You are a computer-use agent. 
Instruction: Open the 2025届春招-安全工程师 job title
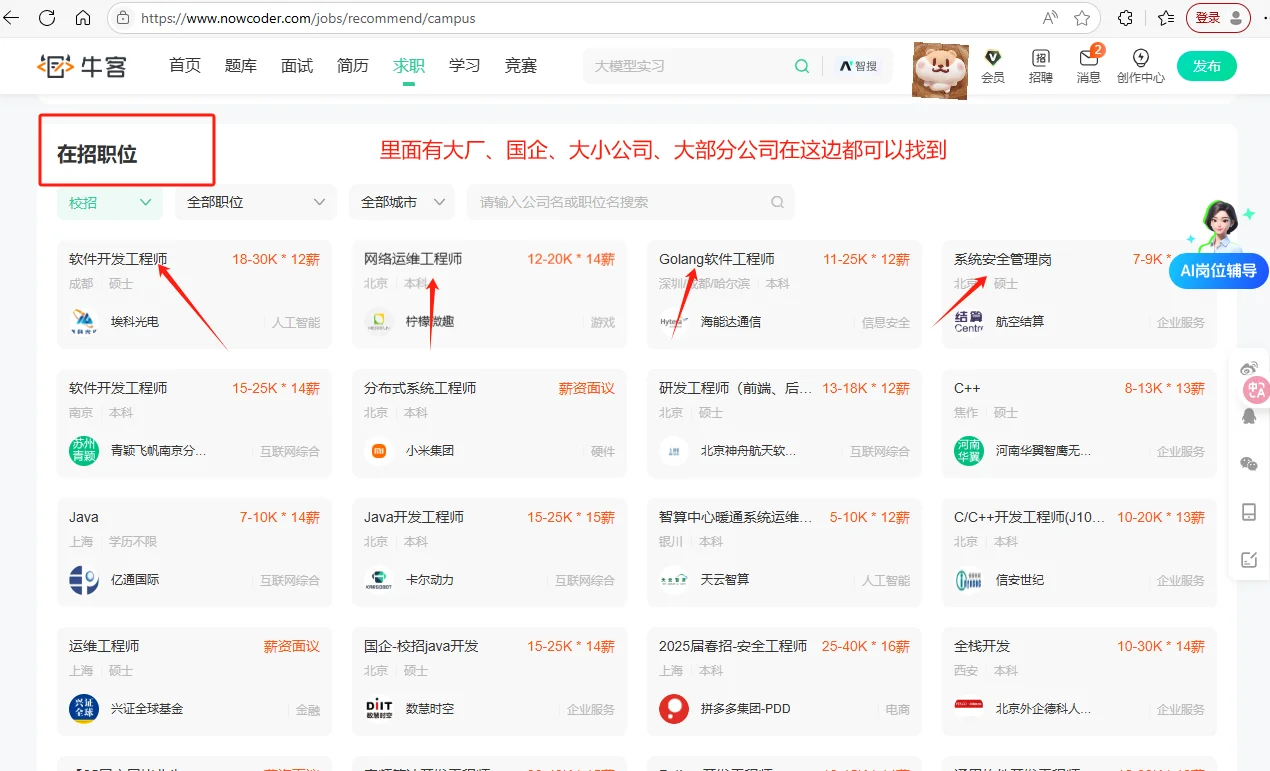pyautogui.click(x=733, y=646)
